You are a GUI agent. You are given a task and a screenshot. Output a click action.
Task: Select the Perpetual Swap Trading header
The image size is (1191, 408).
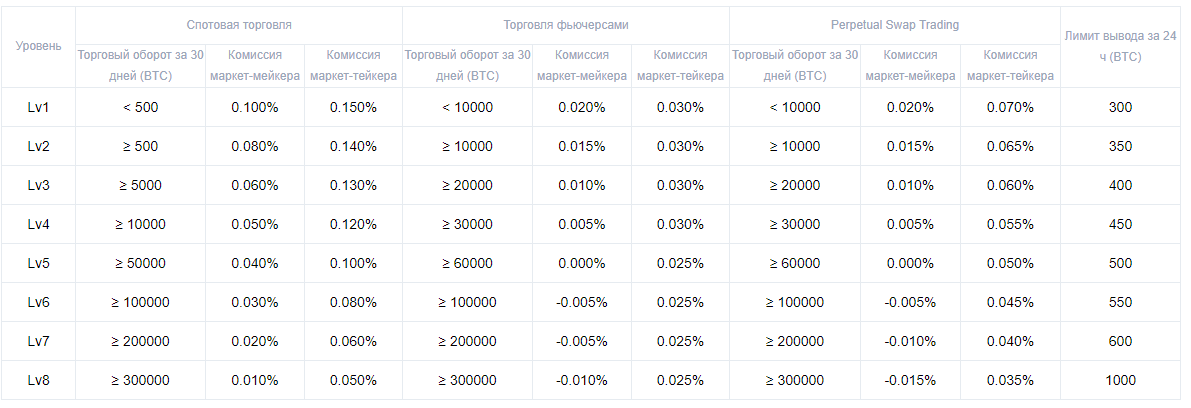tap(894, 22)
